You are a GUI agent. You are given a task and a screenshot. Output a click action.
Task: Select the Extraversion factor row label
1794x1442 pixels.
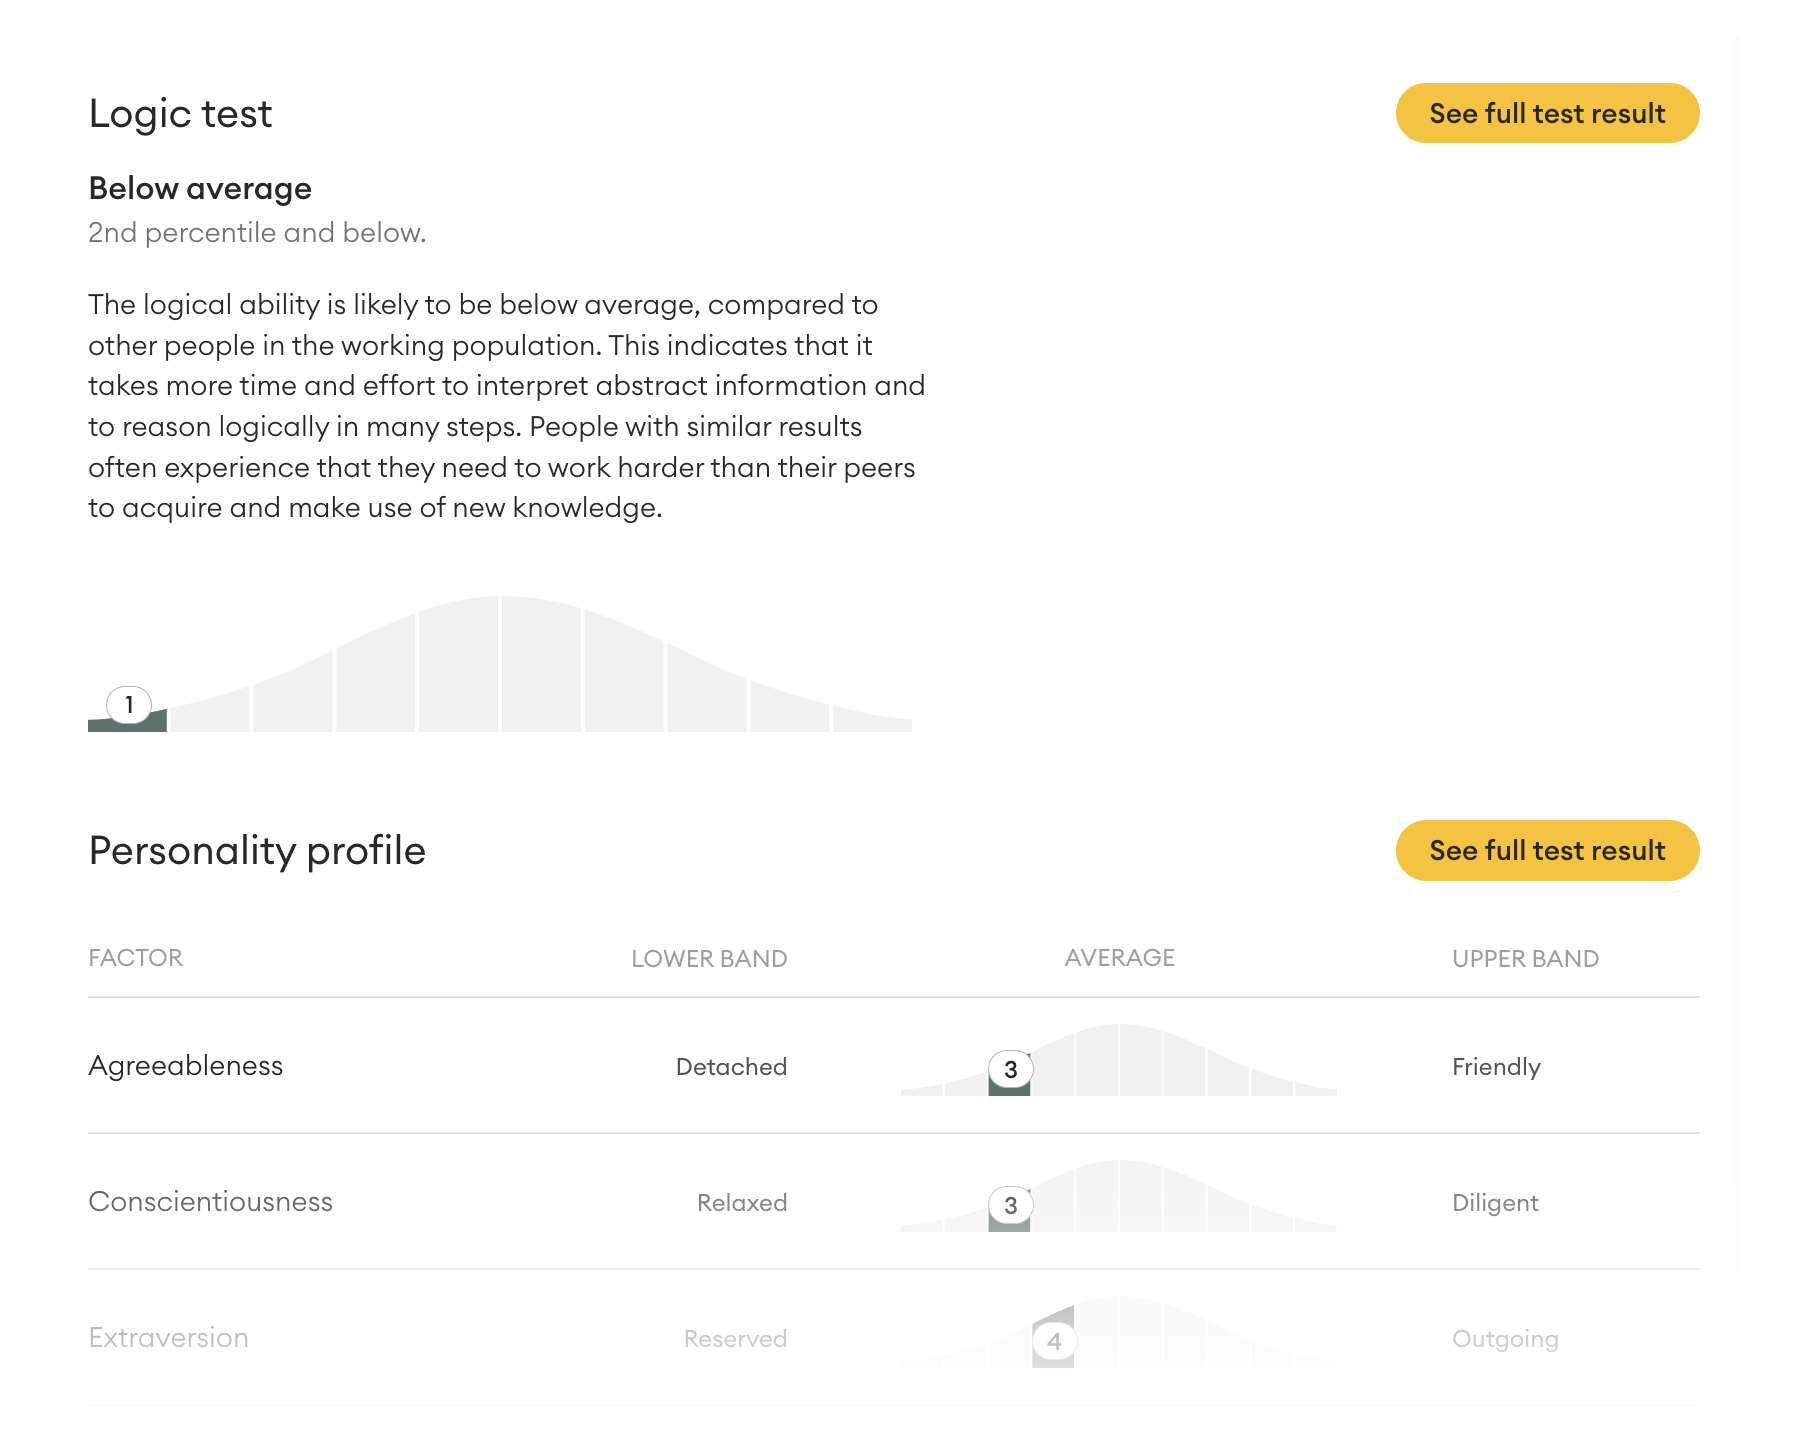click(168, 1338)
